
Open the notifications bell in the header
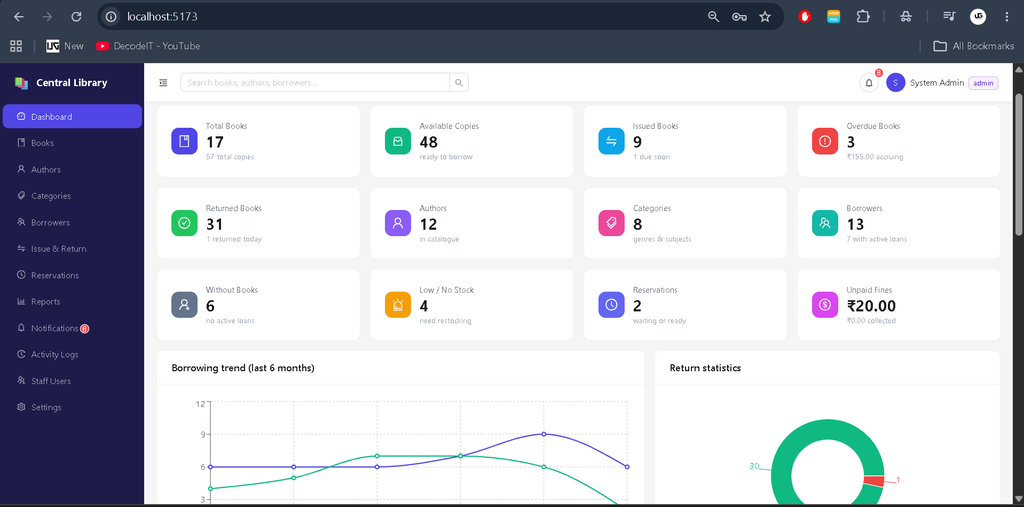869,83
